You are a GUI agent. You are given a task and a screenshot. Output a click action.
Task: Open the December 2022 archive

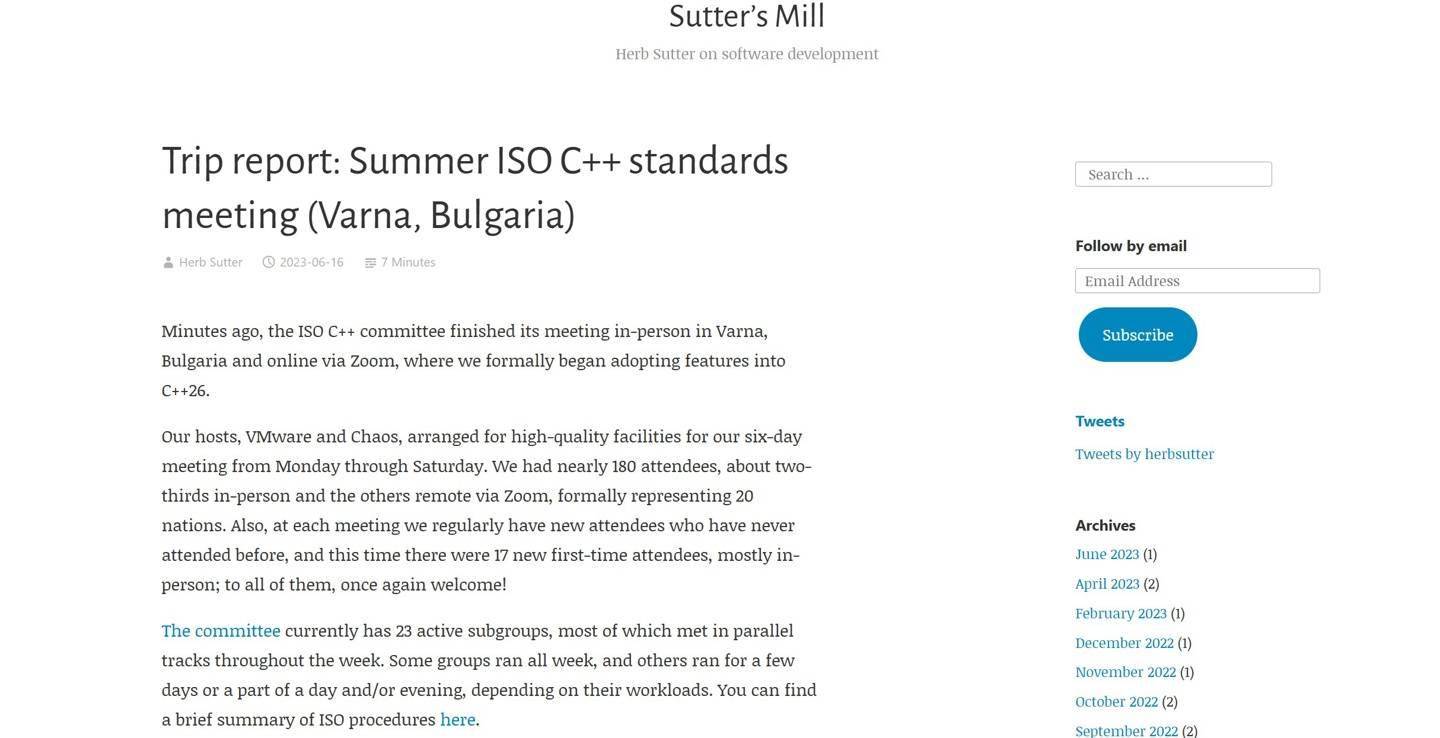tap(1125, 643)
